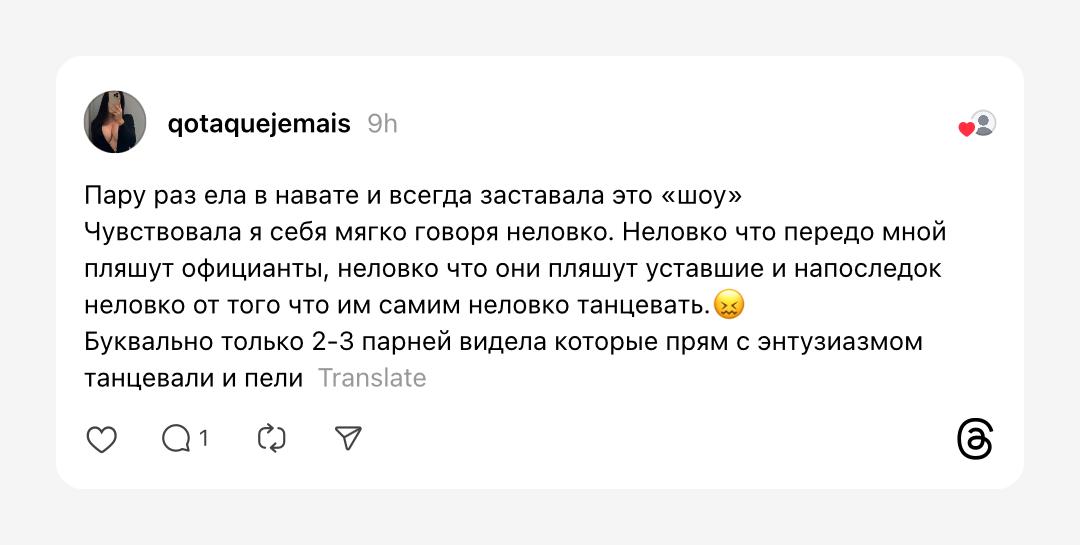Image resolution: width=1080 pixels, height=545 pixels.
Task: Open qotaquejemais profile picture
Action: (115, 122)
